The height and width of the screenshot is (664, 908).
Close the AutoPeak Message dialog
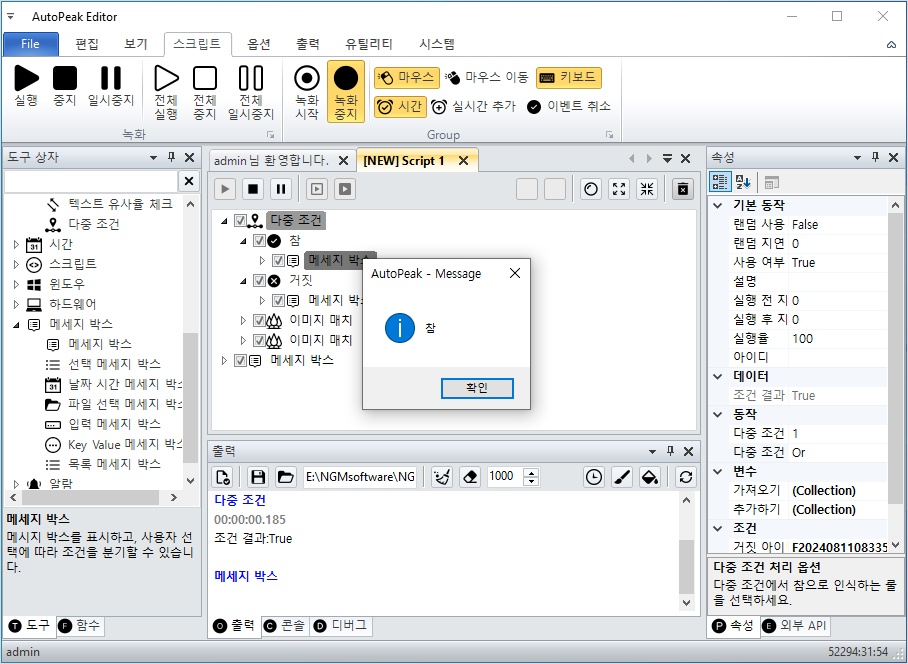[515, 273]
